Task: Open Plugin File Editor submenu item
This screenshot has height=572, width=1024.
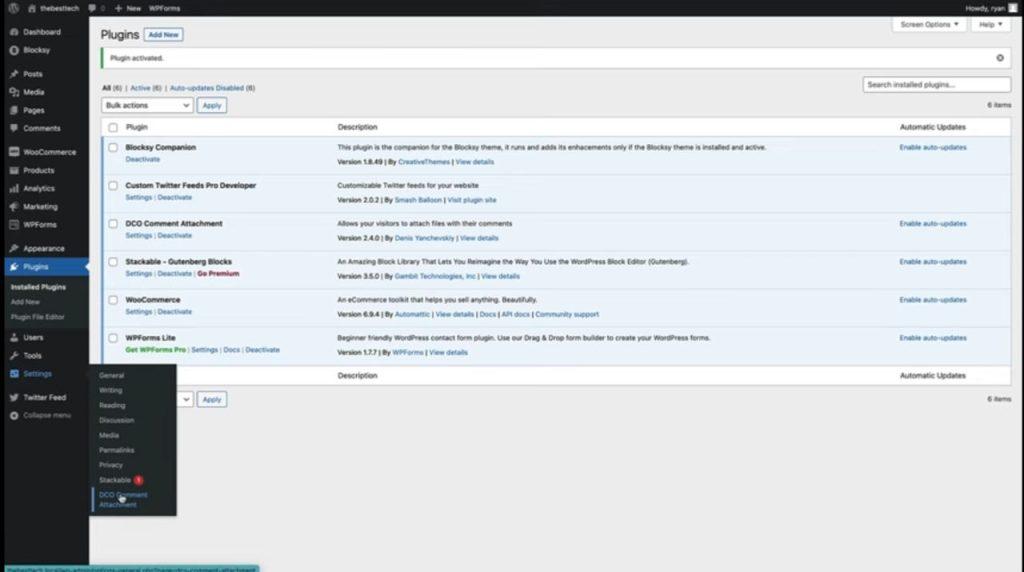Action: point(37,317)
